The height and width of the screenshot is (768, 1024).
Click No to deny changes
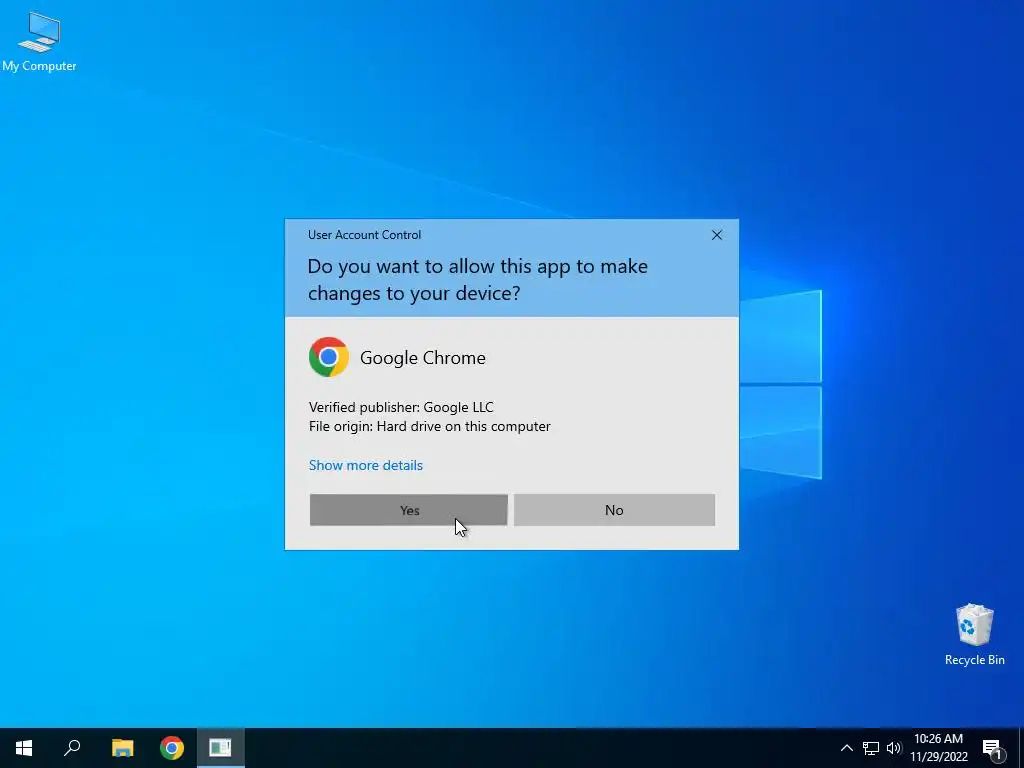coord(614,510)
